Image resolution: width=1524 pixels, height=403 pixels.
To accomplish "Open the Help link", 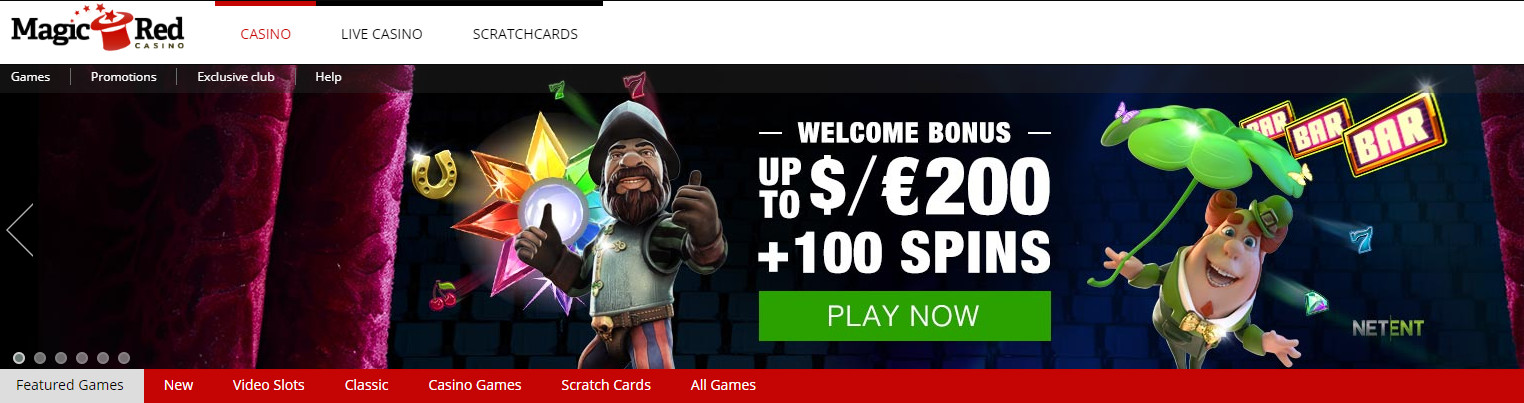I will pos(328,77).
